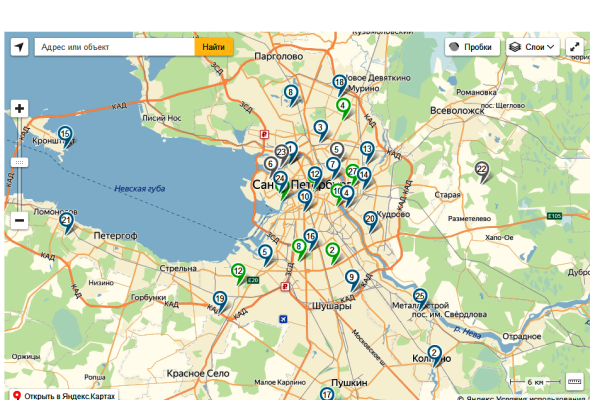Select green marker 8 next to marker 16
This screenshot has height=400, width=600.
click(299, 249)
